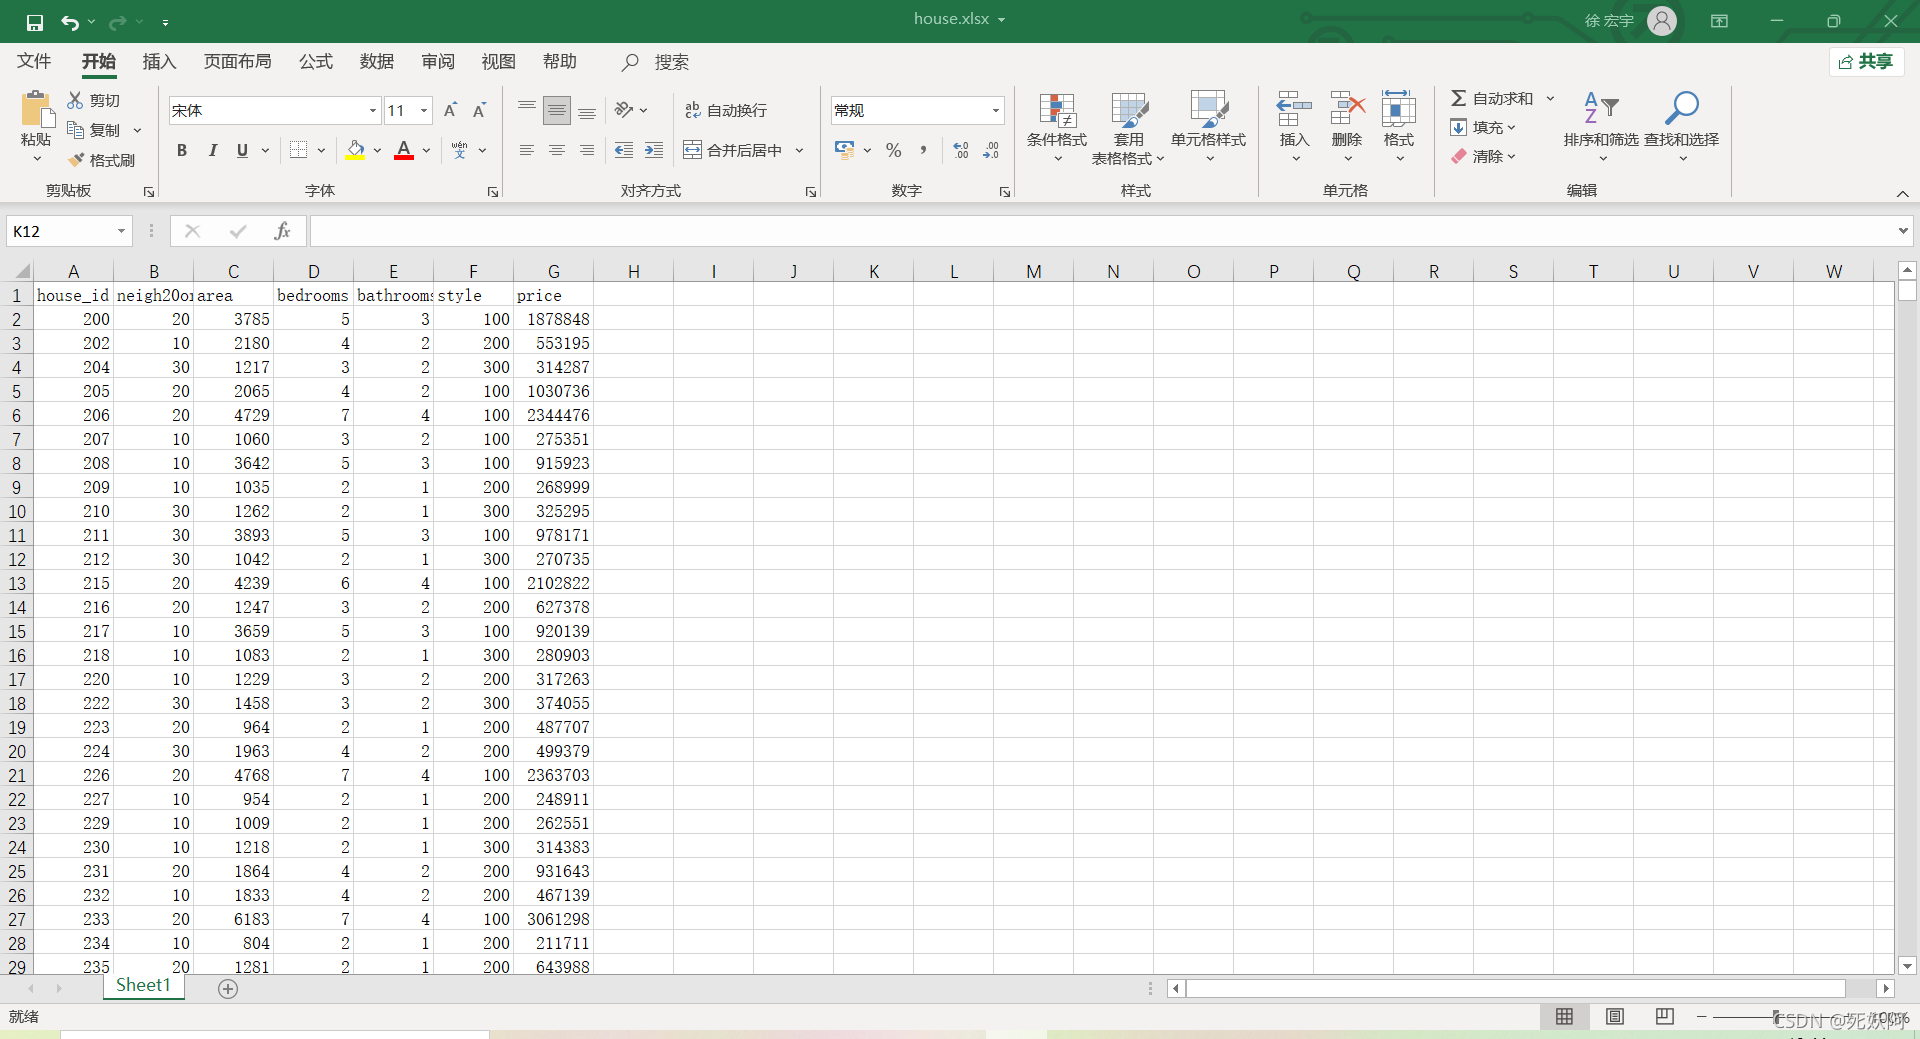This screenshot has width=1920, height=1039.
Task: Click the text orientation icon
Action: [x=624, y=110]
